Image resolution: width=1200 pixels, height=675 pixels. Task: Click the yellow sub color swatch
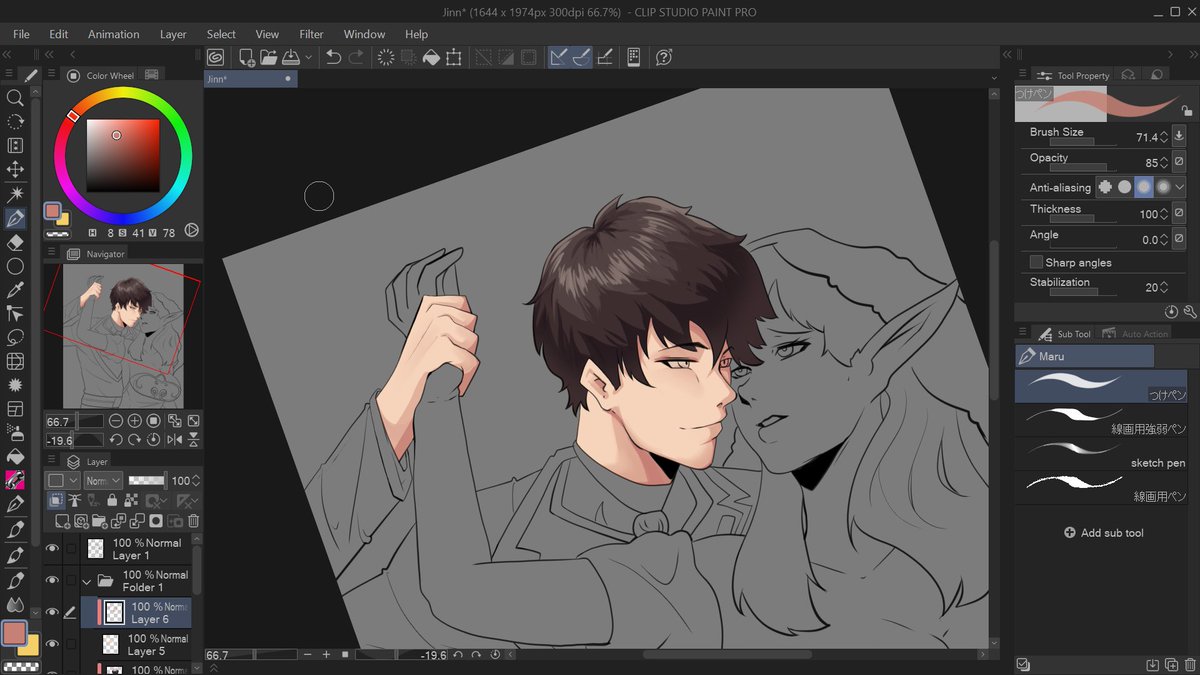click(x=30, y=646)
